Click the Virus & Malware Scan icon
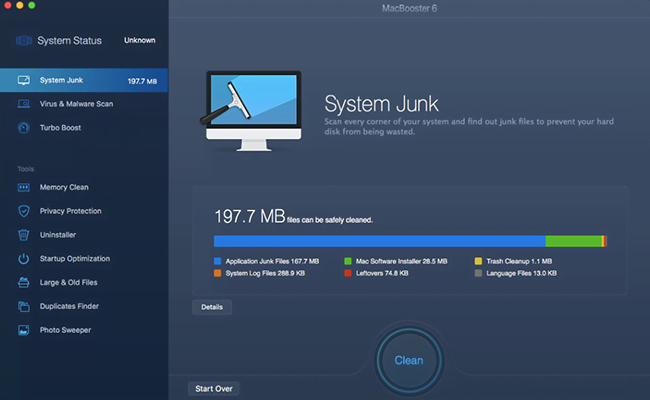The height and width of the screenshot is (400, 650). [x=24, y=104]
